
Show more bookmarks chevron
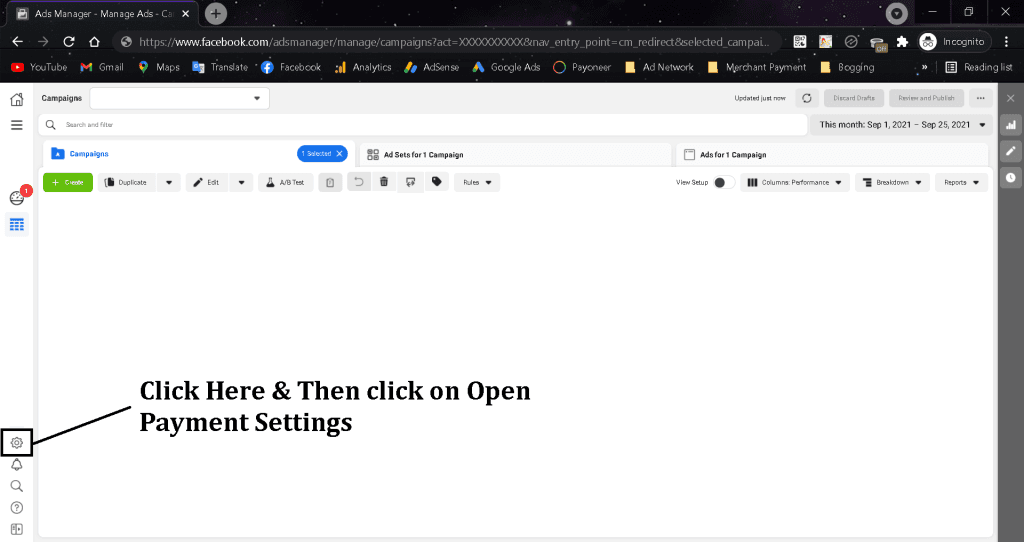pyautogui.click(x=924, y=67)
